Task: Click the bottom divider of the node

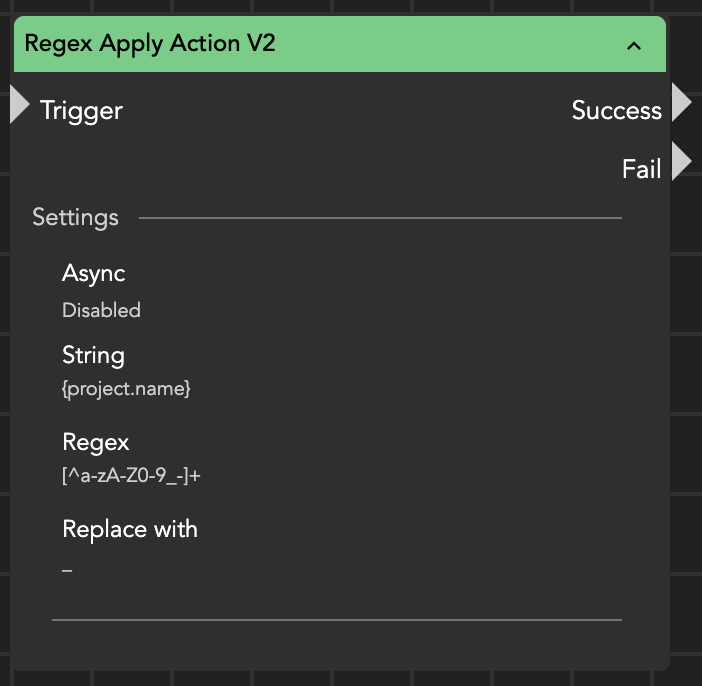Action: click(x=336, y=620)
